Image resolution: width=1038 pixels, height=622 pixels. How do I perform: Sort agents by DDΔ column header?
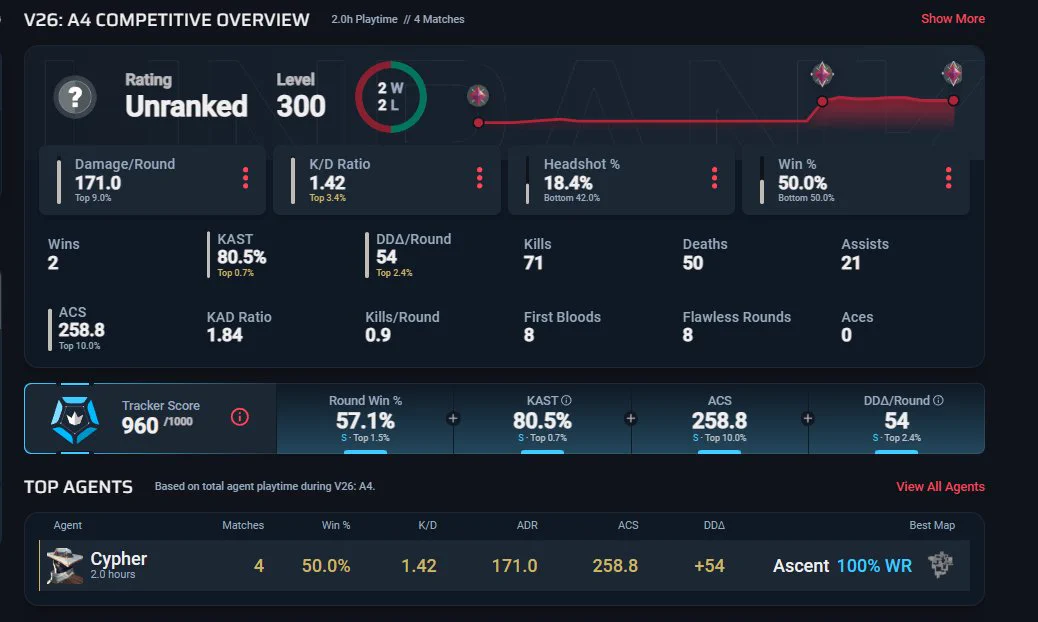tap(714, 525)
